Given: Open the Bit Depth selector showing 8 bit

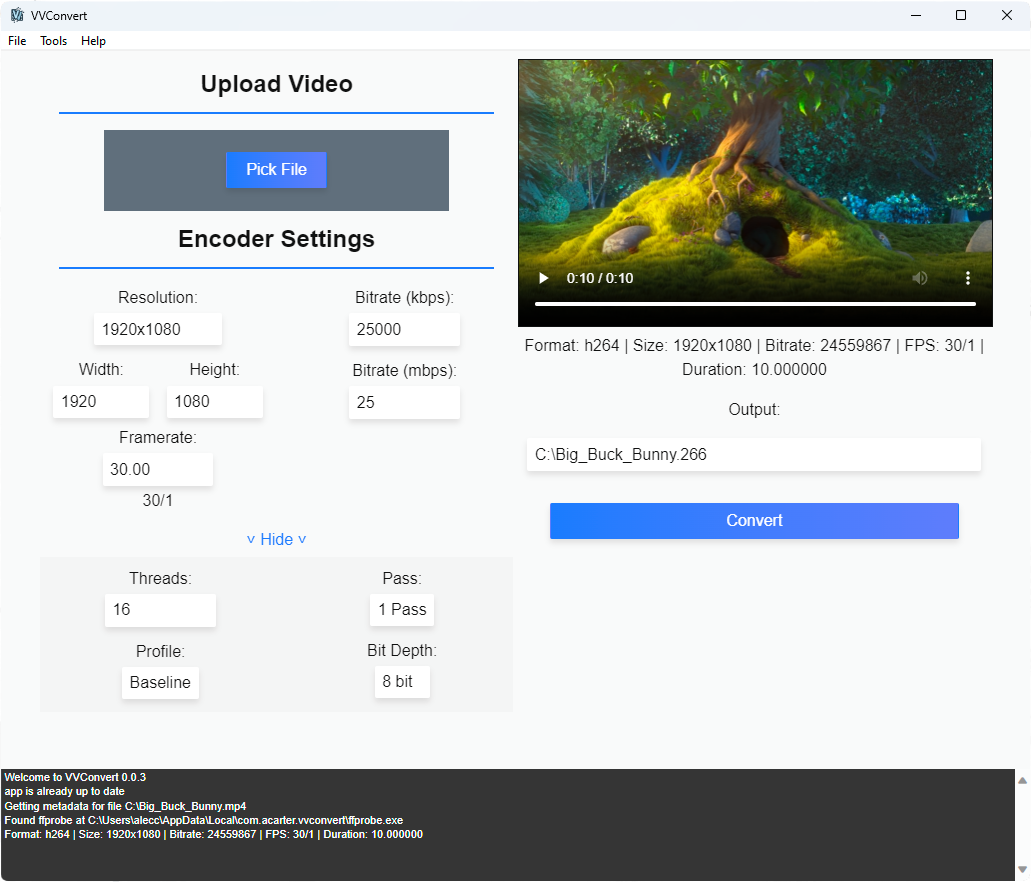Looking at the screenshot, I should pos(402,682).
